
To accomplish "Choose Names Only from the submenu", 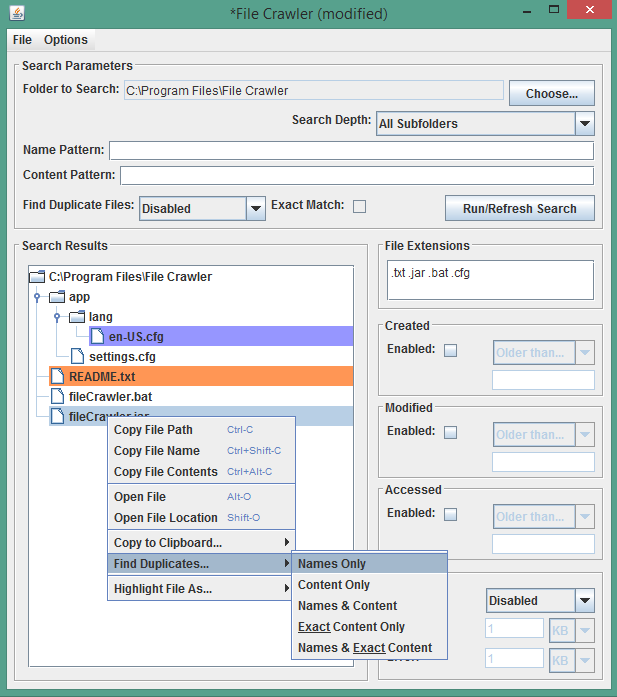I will (x=332, y=564).
